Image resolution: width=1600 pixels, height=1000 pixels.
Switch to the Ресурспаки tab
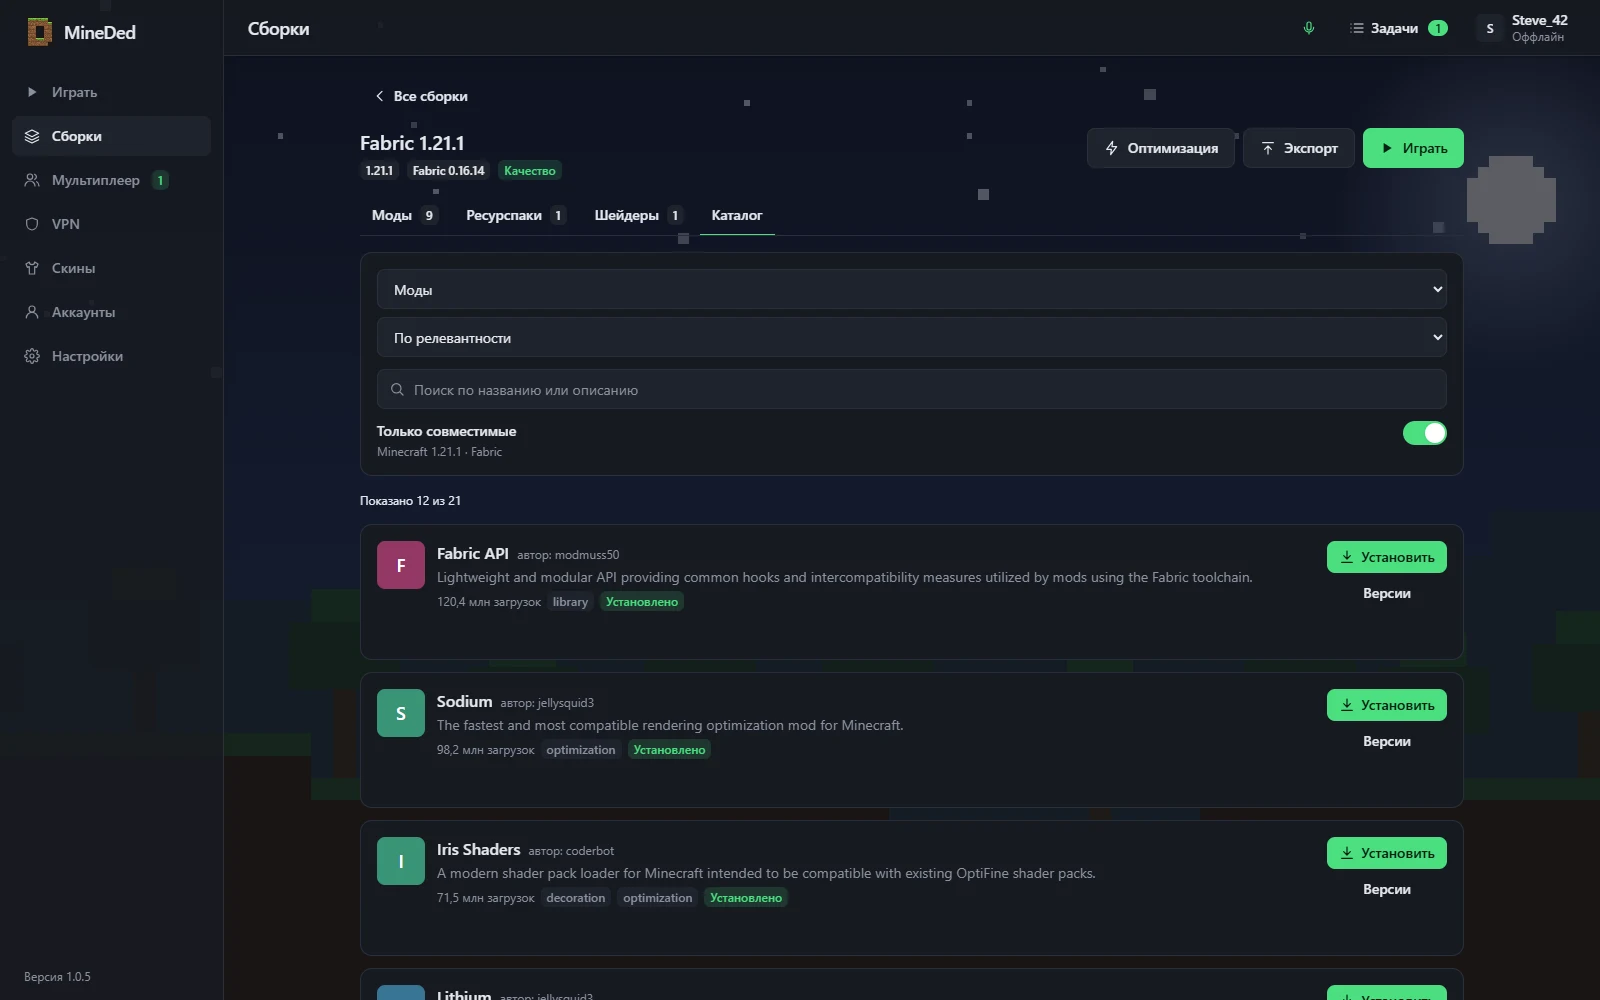click(x=516, y=215)
